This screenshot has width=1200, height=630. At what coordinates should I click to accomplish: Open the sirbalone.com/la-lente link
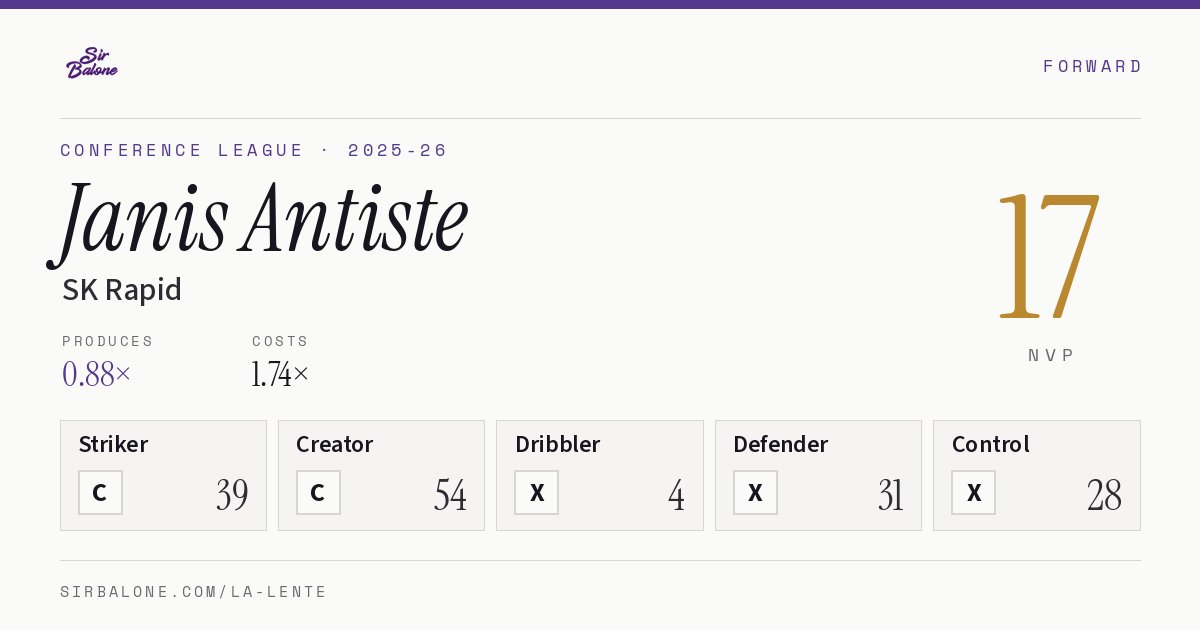tap(194, 592)
